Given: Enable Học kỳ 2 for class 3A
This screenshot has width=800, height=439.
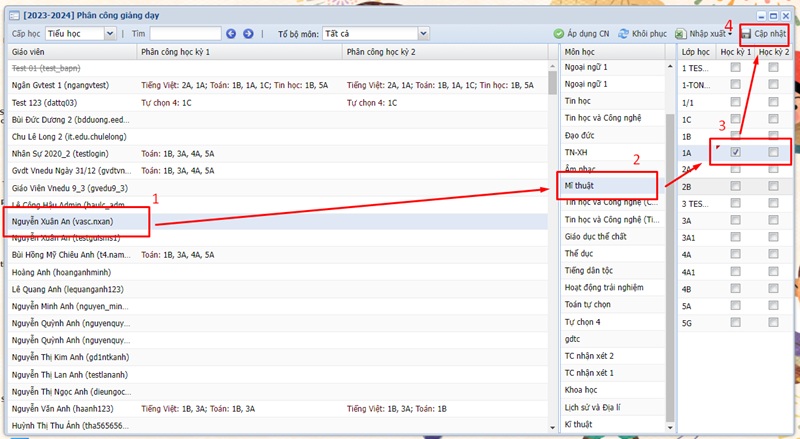Looking at the screenshot, I should click(x=773, y=220).
